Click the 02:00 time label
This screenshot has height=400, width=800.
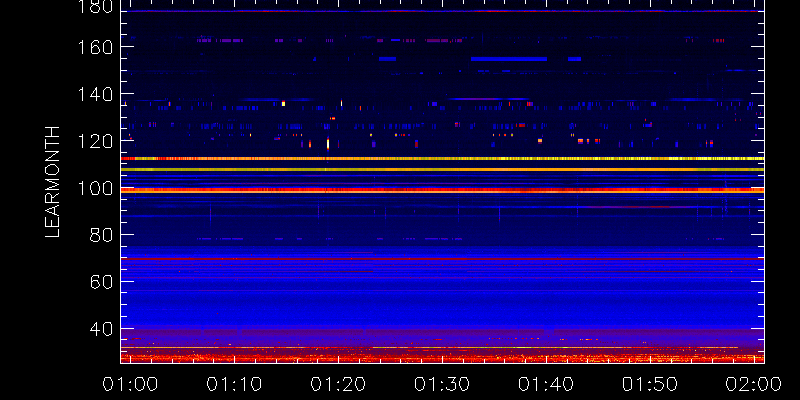(x=754, y=384)
